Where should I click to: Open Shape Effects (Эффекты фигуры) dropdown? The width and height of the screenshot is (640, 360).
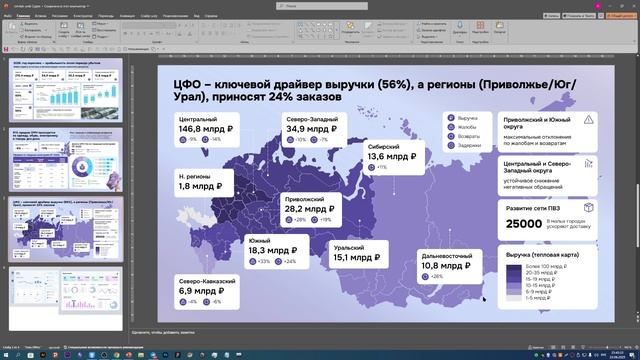pyautogui.click(x=393, y=36)
